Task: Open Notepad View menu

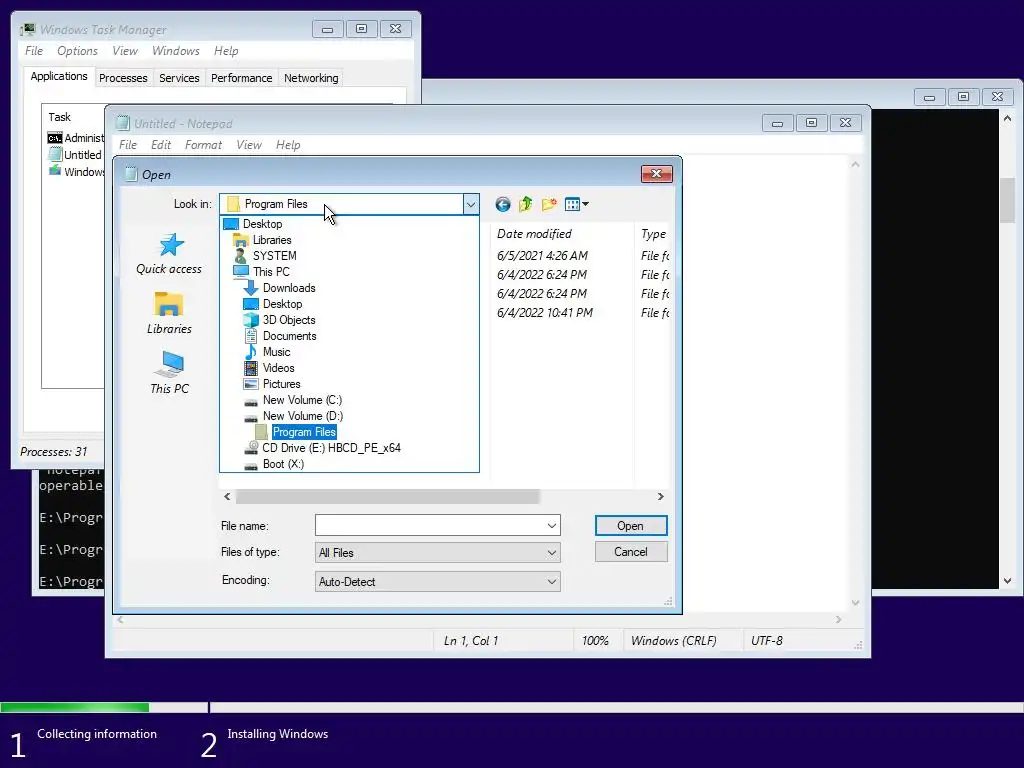Action: (249, 145)
